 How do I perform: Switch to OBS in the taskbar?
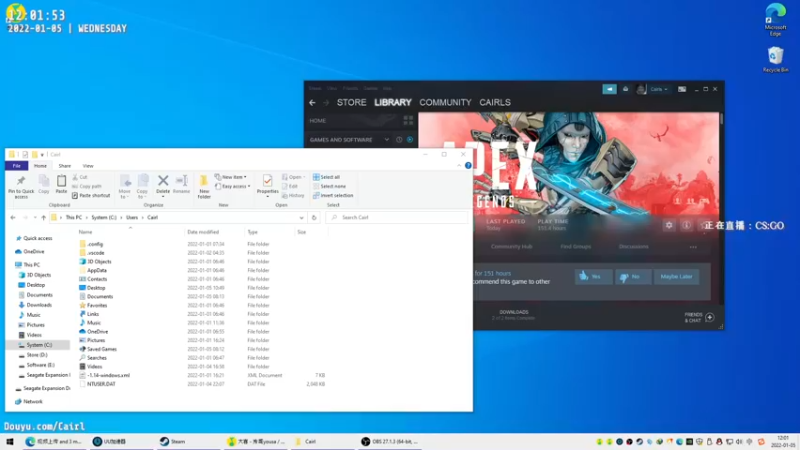[389, 441]
